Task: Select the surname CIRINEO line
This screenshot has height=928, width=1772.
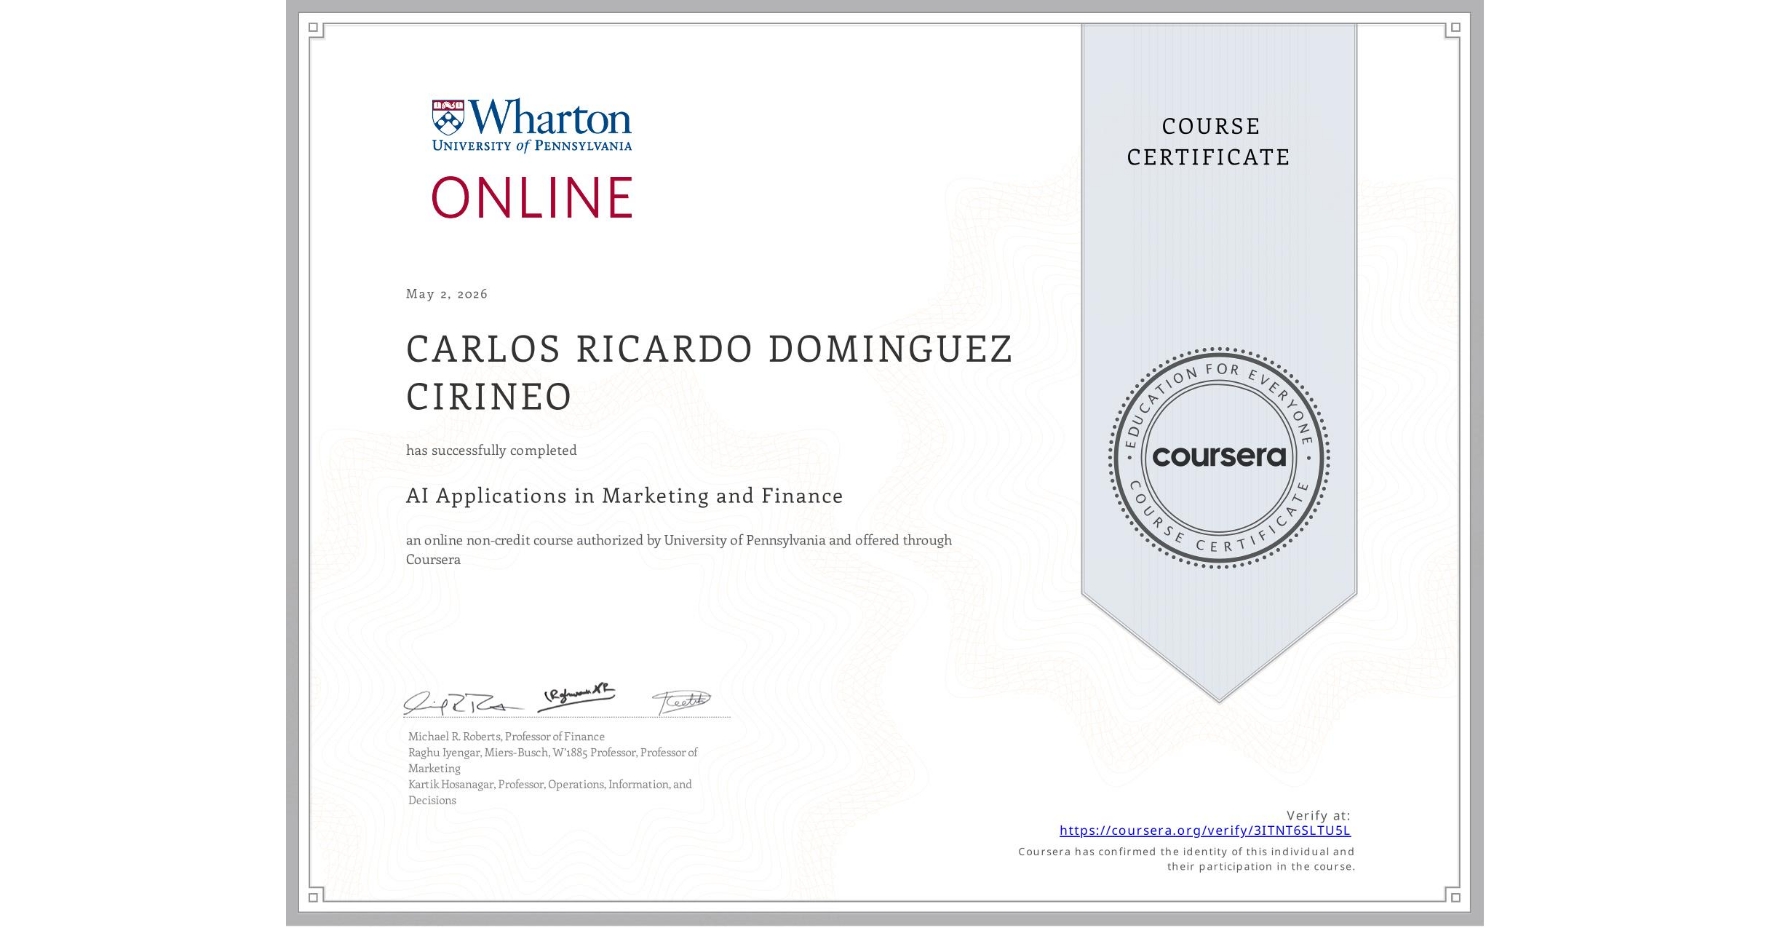Action: point(489,397)
